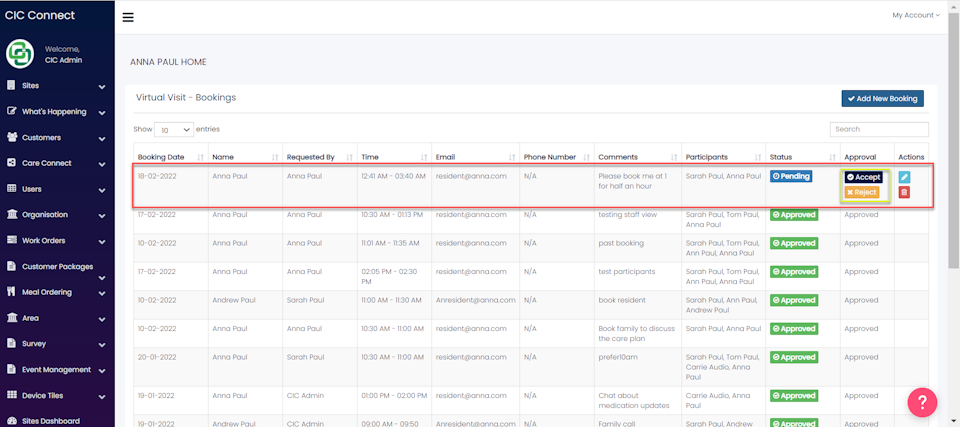Click the CIC Connect logo avatar
The width and height of the screenshot is (960, 427).
tap(20, 55)
